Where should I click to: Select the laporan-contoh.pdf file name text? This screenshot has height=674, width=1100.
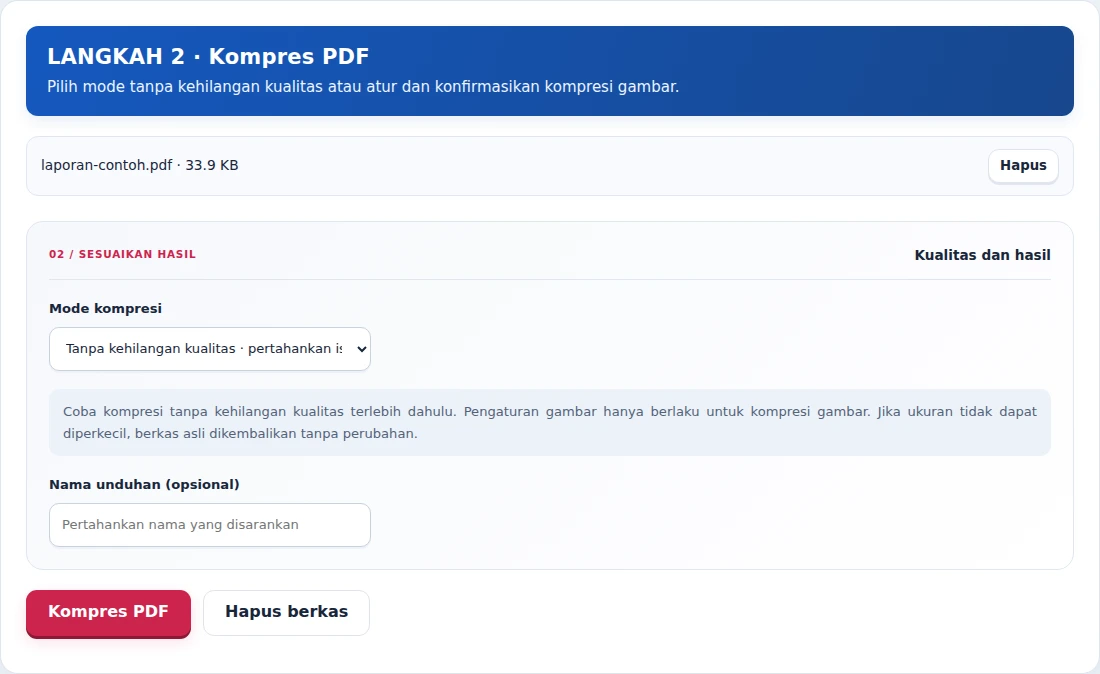click(x=107, y=166)
